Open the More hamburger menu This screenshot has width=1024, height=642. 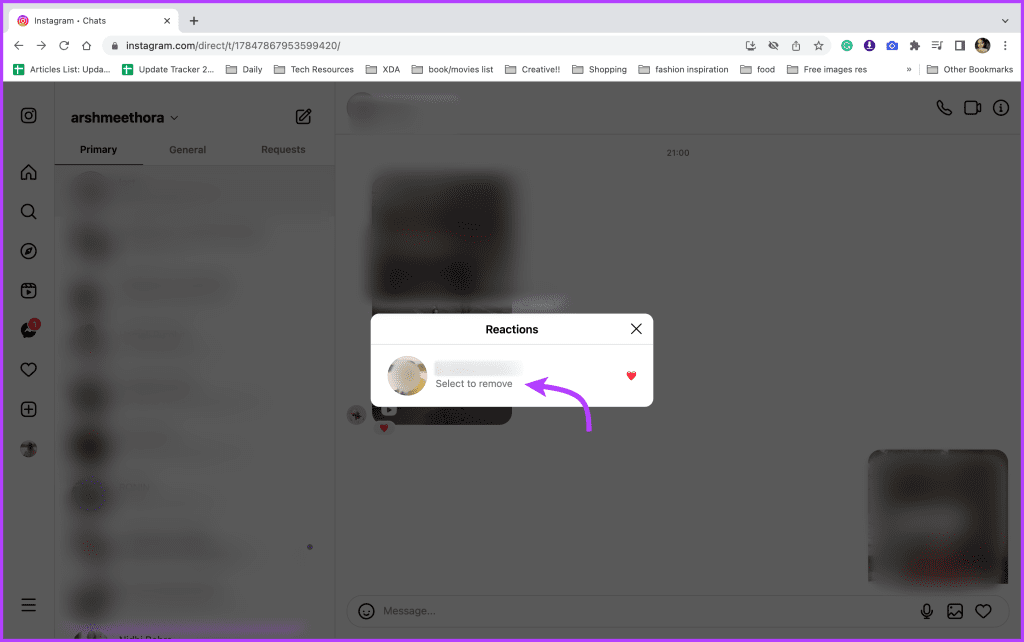click(x=28, y=605)
